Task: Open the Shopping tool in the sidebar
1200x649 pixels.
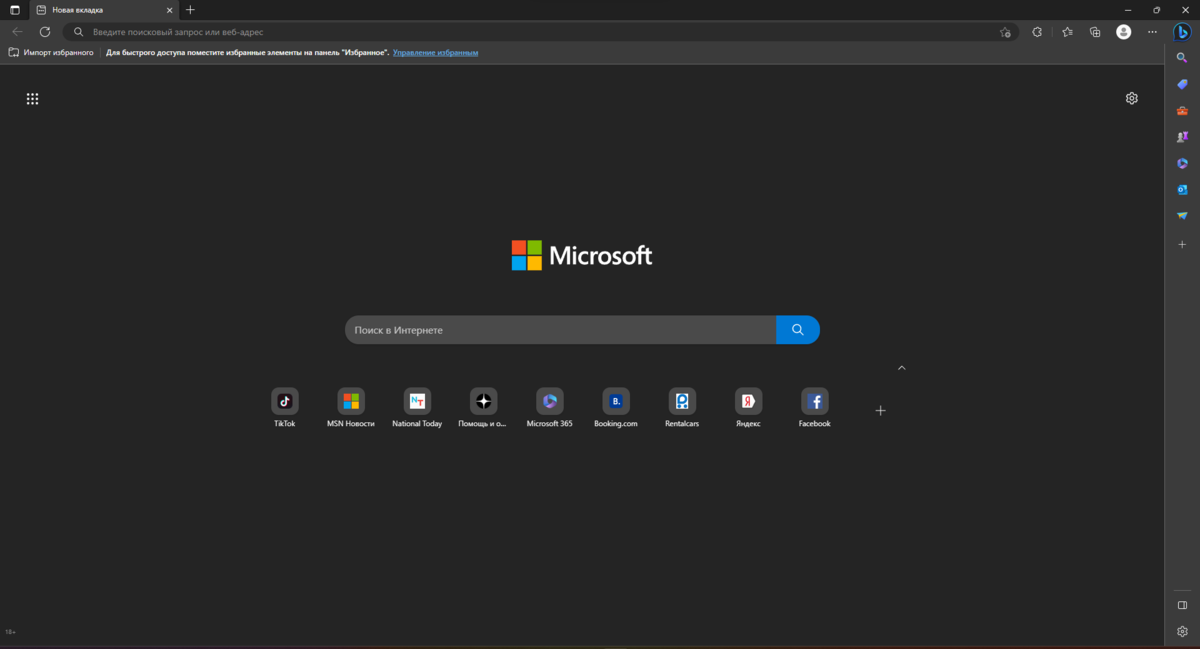Action: pyautogui.click(x=1181, y=84)
